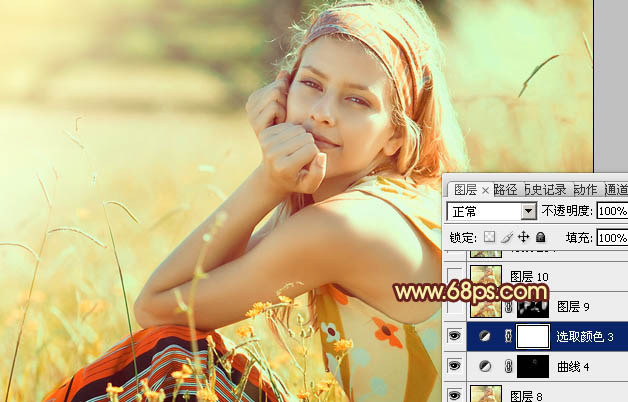Select layer named 曲线 4

click(573, 366)
